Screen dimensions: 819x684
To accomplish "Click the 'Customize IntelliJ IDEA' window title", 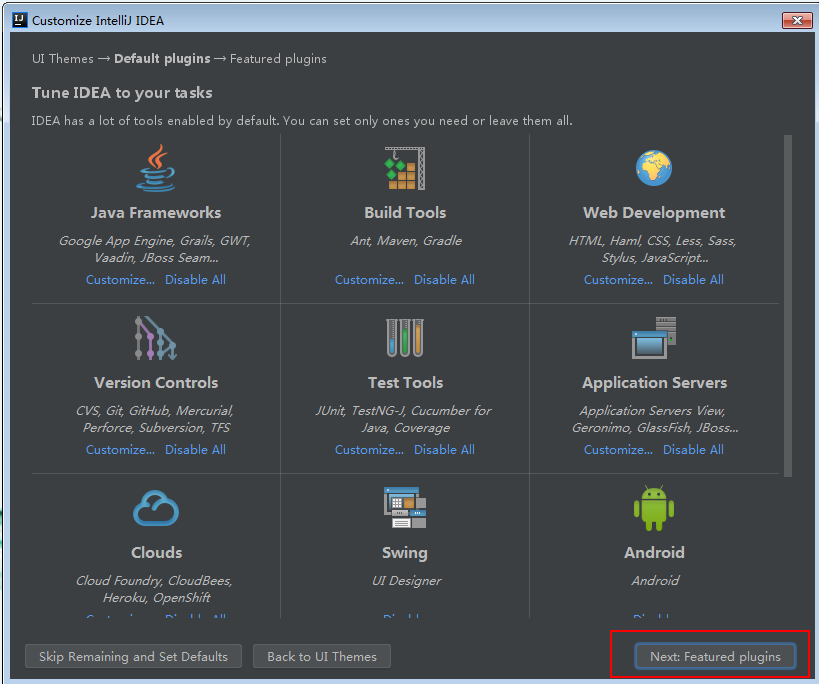I will point(98,20).
